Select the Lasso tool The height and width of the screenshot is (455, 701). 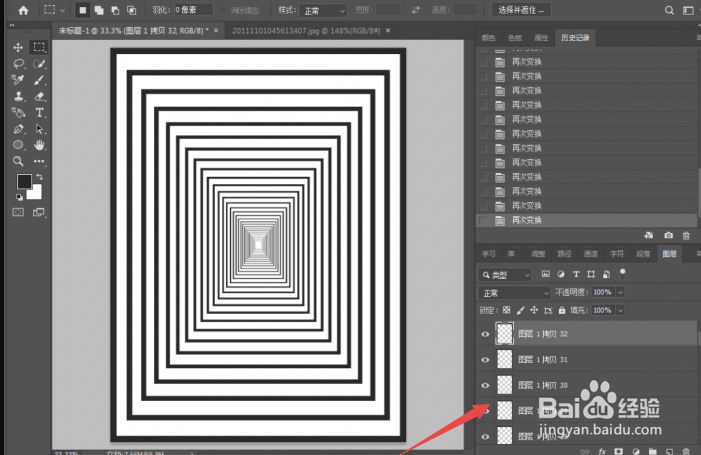click(18, 64)
